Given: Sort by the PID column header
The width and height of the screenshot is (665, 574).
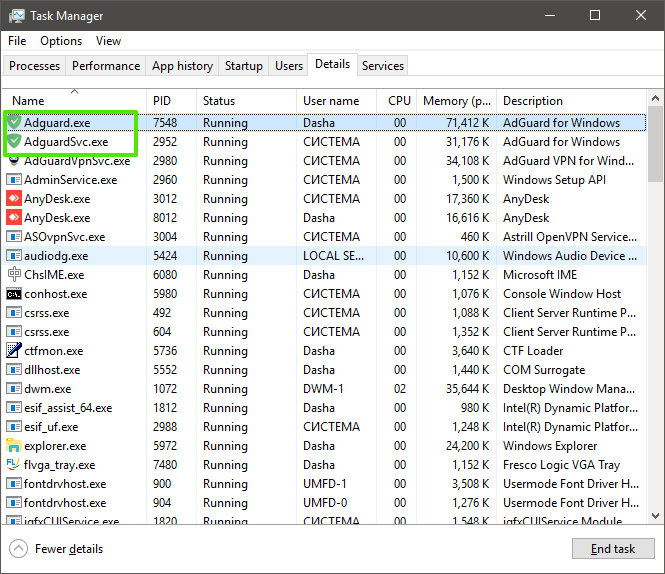Looking at the screenshot, I should coord(171,101).
